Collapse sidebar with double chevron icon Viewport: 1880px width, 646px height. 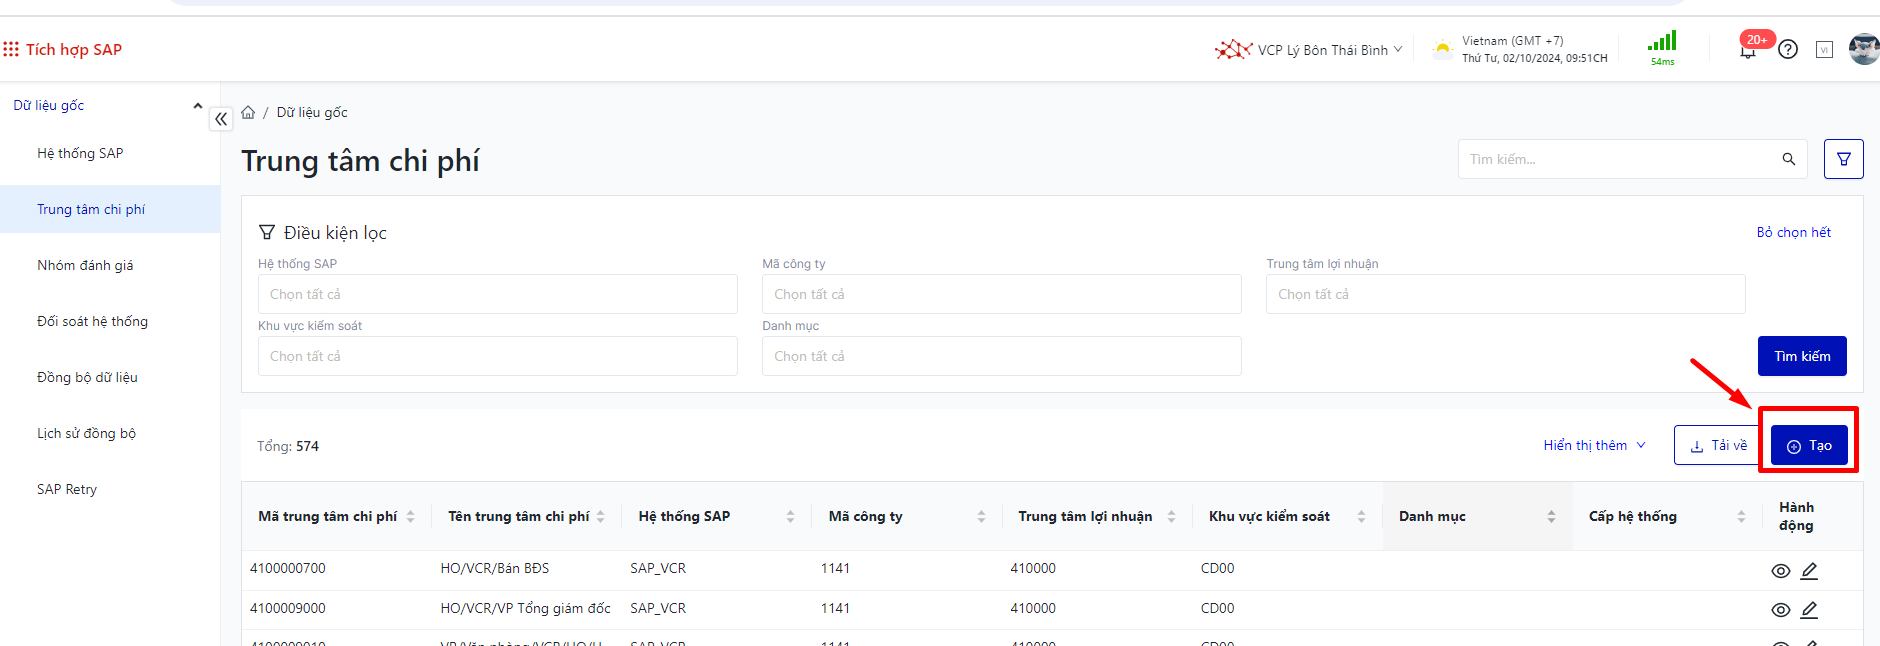click(221, 119)
